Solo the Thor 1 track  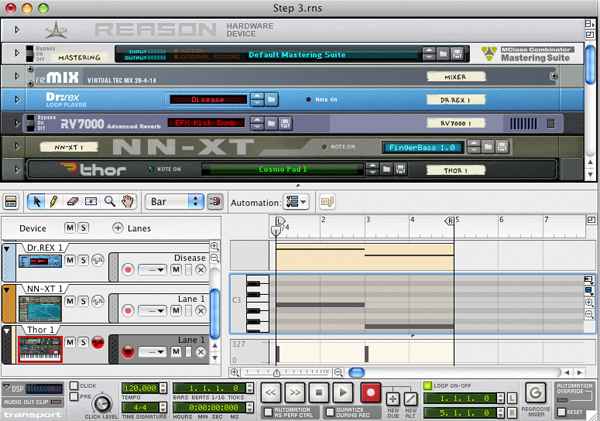(83, 342)
